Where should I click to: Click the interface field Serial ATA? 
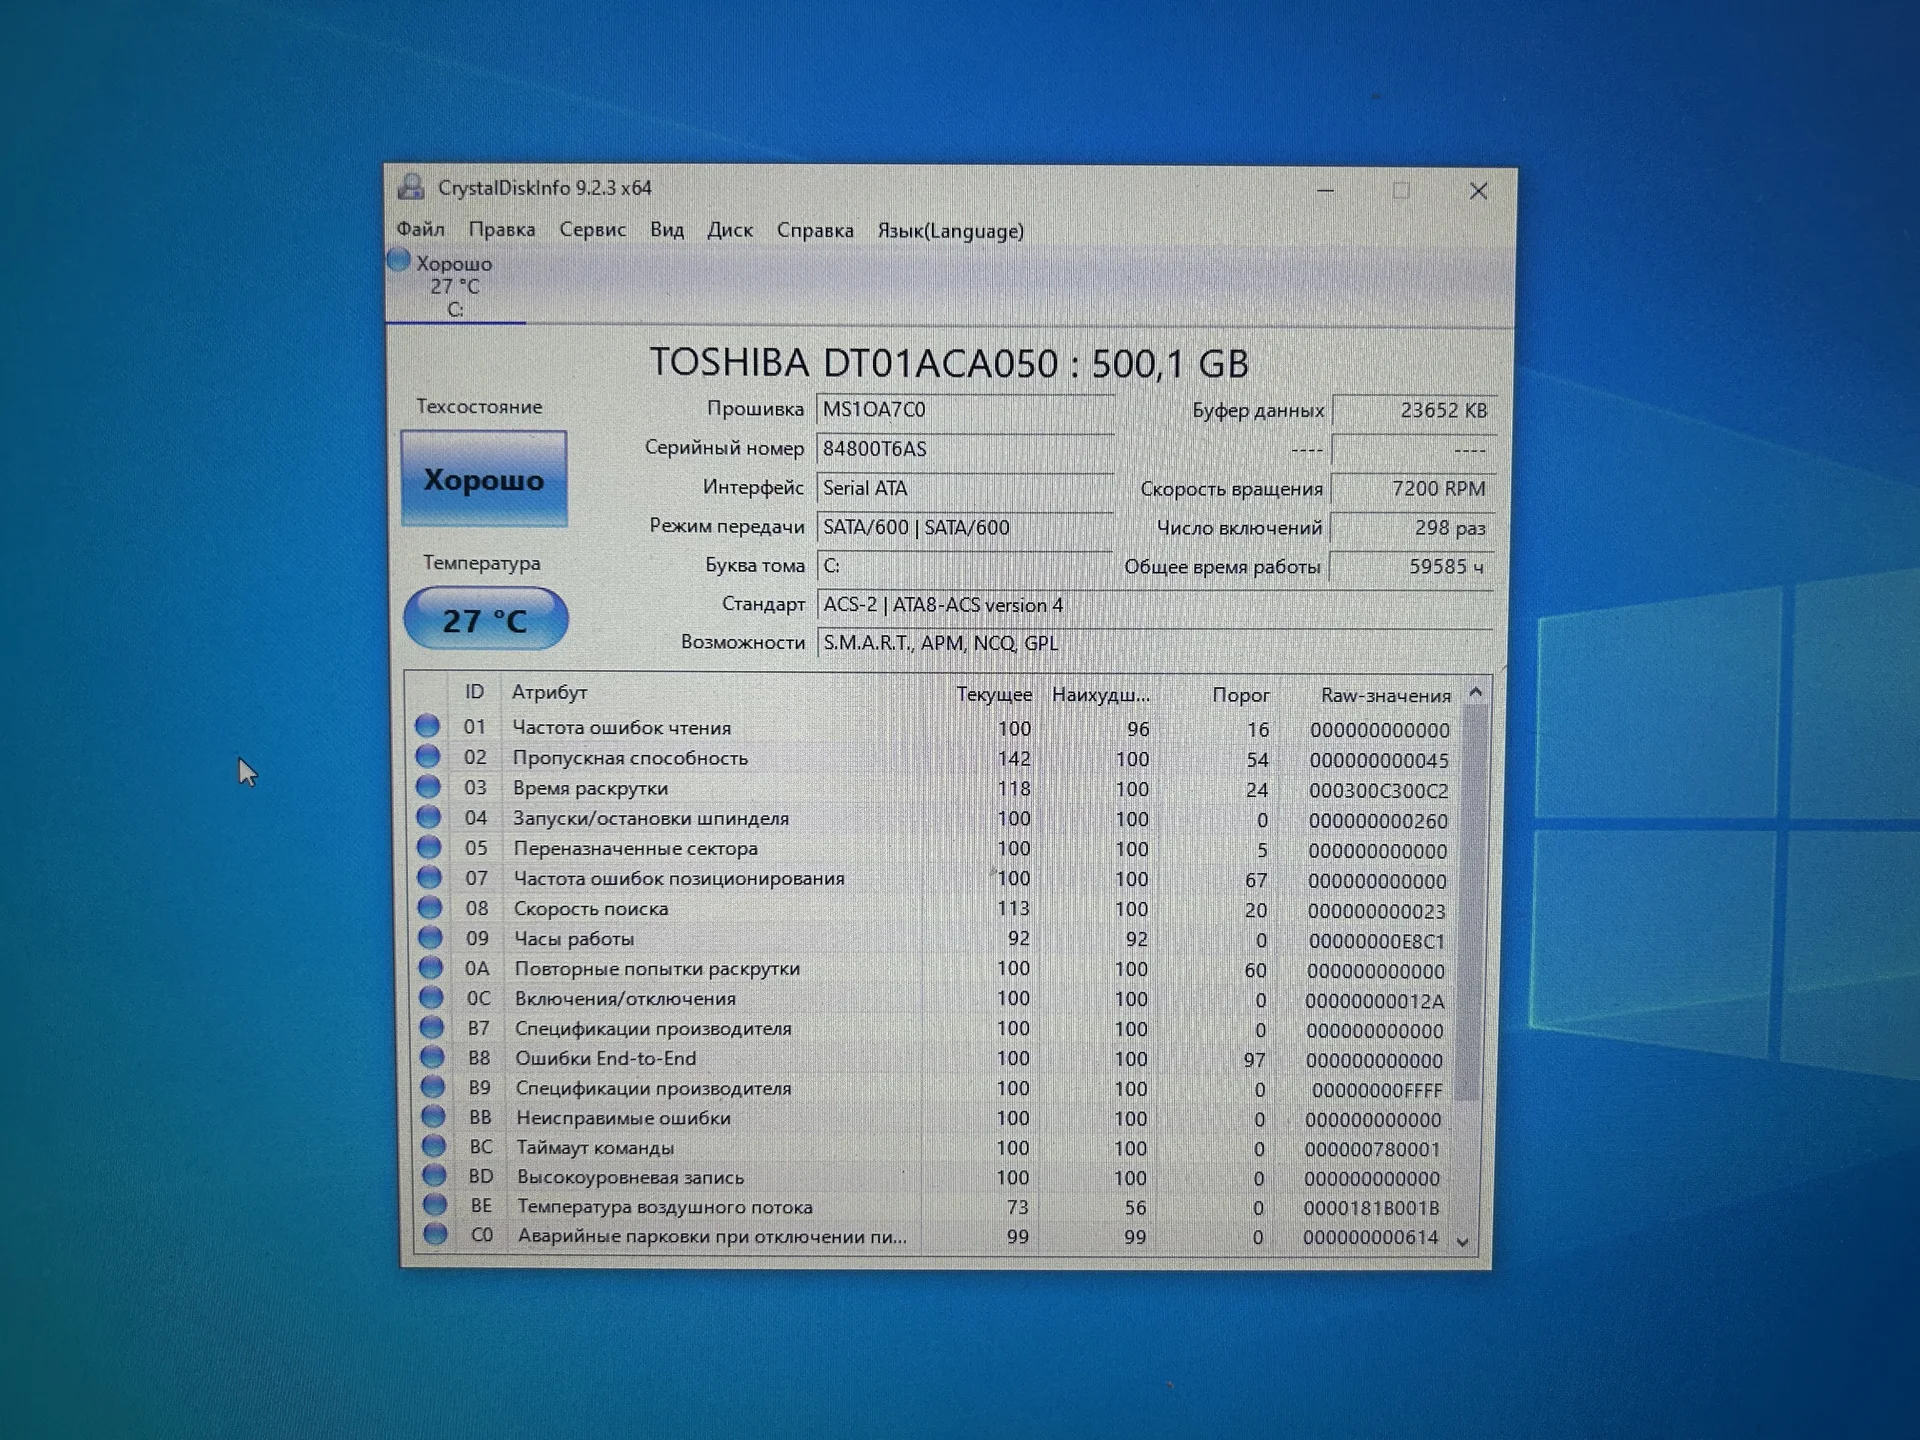coord(966,488)
